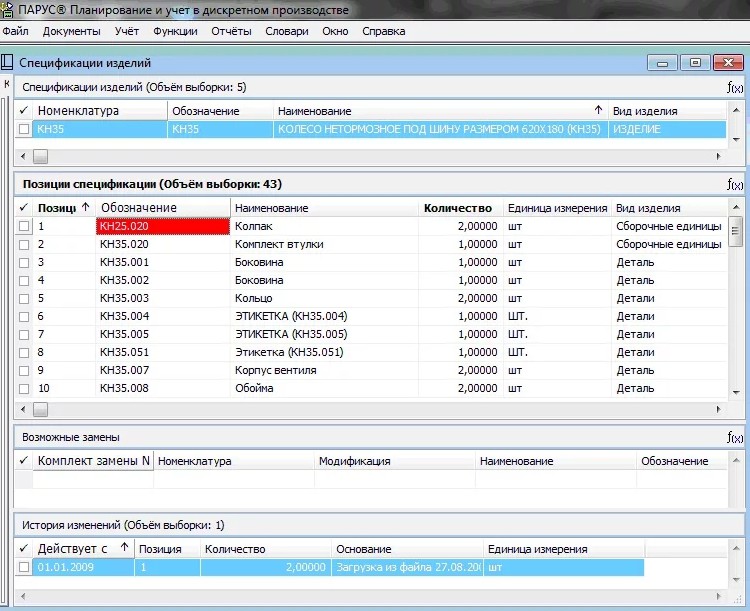Click the checkmark header icon in История изменений
Viewport: 750px width, 611px height.
click(24, 549)
